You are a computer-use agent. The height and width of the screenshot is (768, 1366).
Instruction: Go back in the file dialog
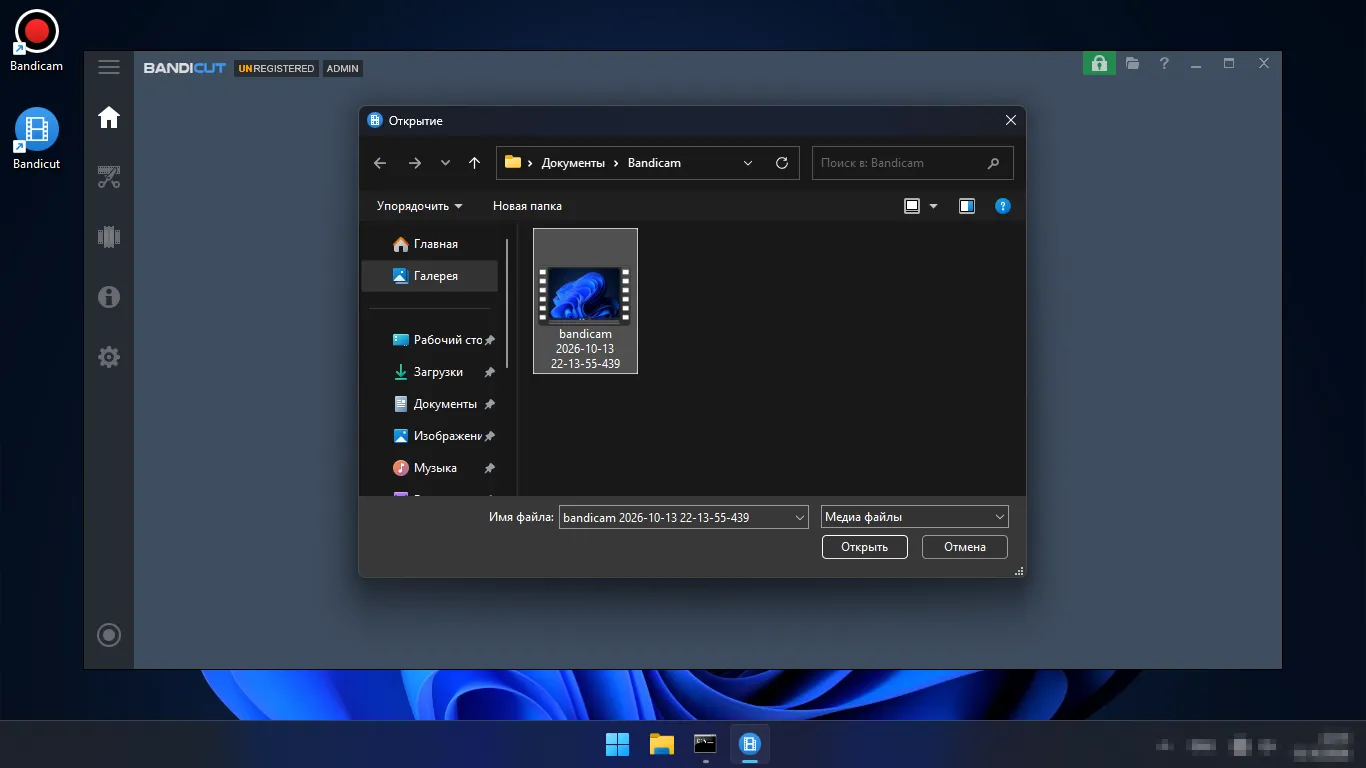380,163
